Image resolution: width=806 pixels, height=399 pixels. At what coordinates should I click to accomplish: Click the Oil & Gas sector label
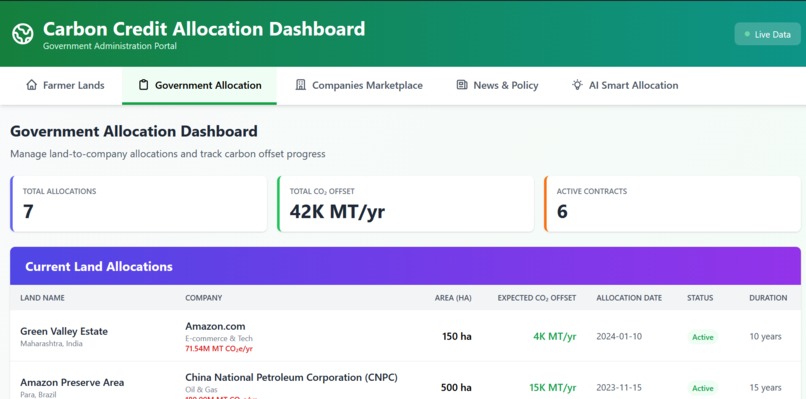202,390
